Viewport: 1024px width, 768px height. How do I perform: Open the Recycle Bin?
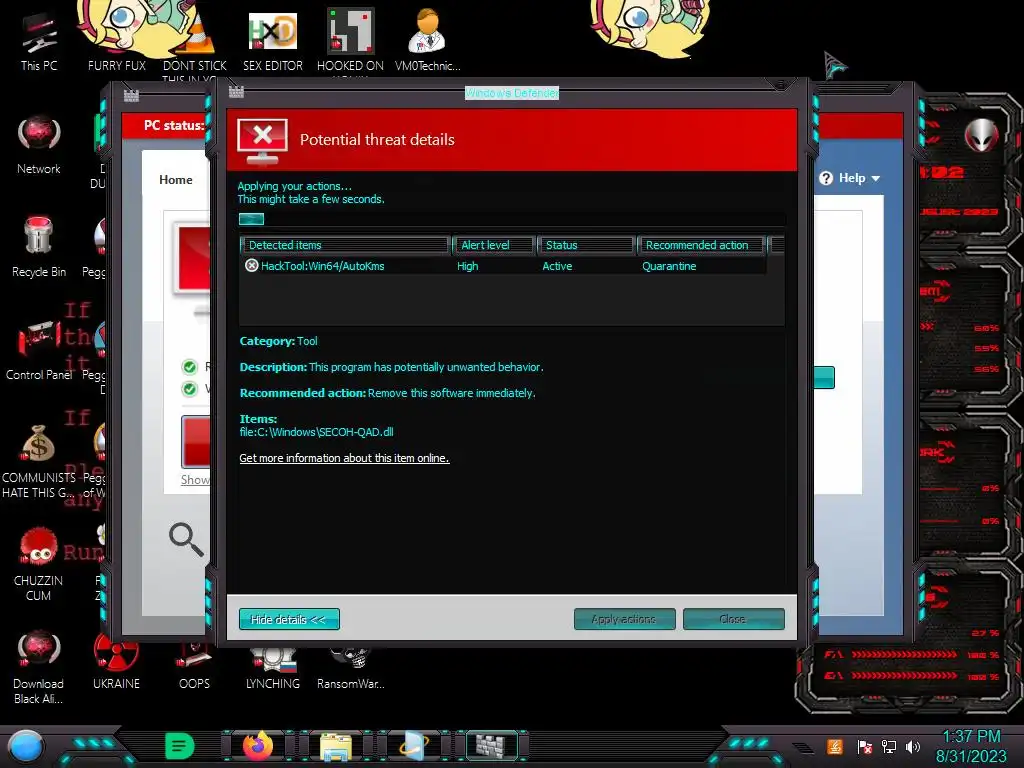coord(39,247)
